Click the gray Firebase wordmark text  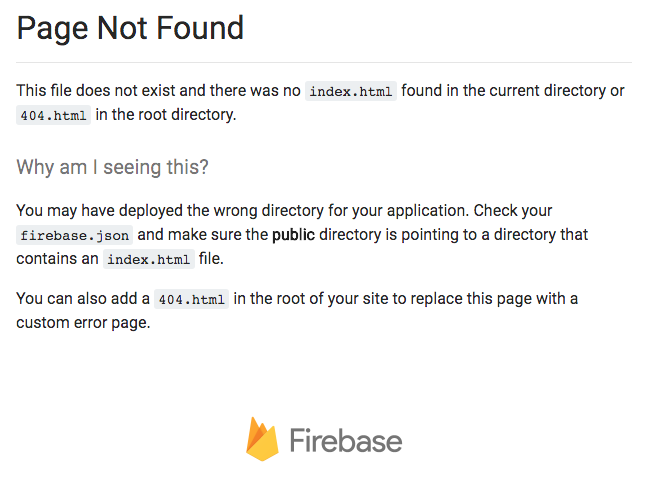point(345,441)
